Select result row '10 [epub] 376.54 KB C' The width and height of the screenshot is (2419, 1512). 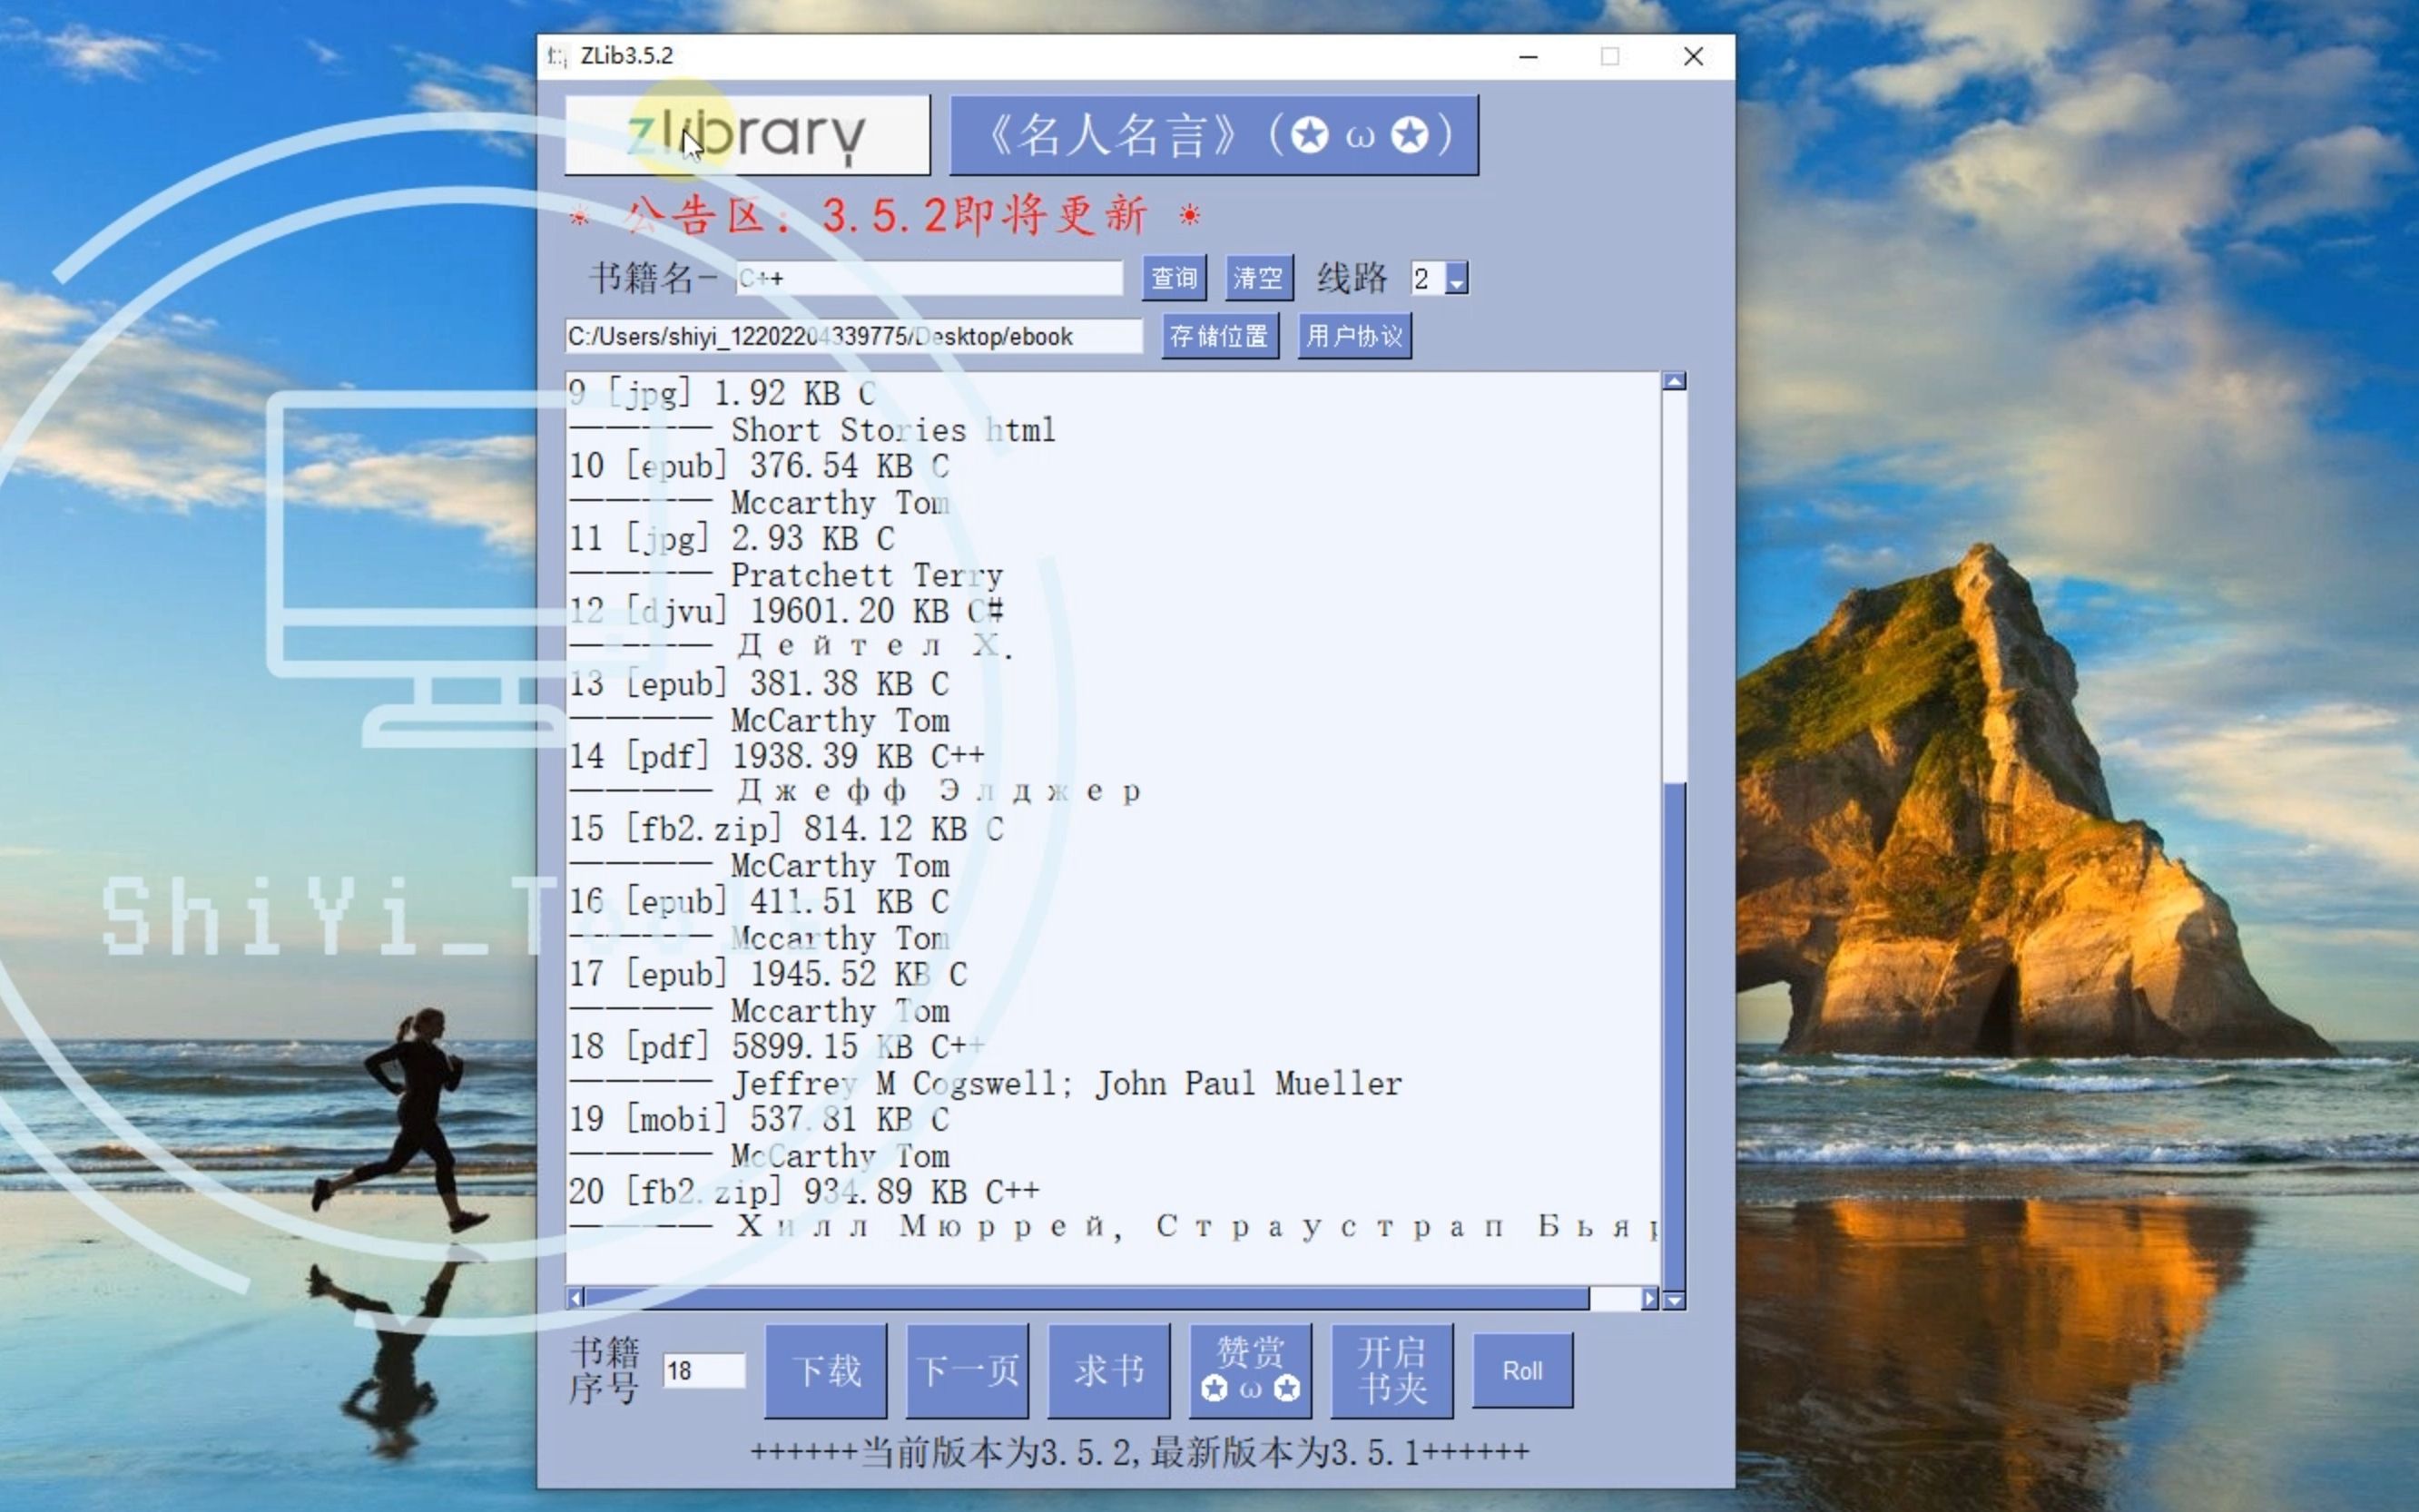(759, 466)
